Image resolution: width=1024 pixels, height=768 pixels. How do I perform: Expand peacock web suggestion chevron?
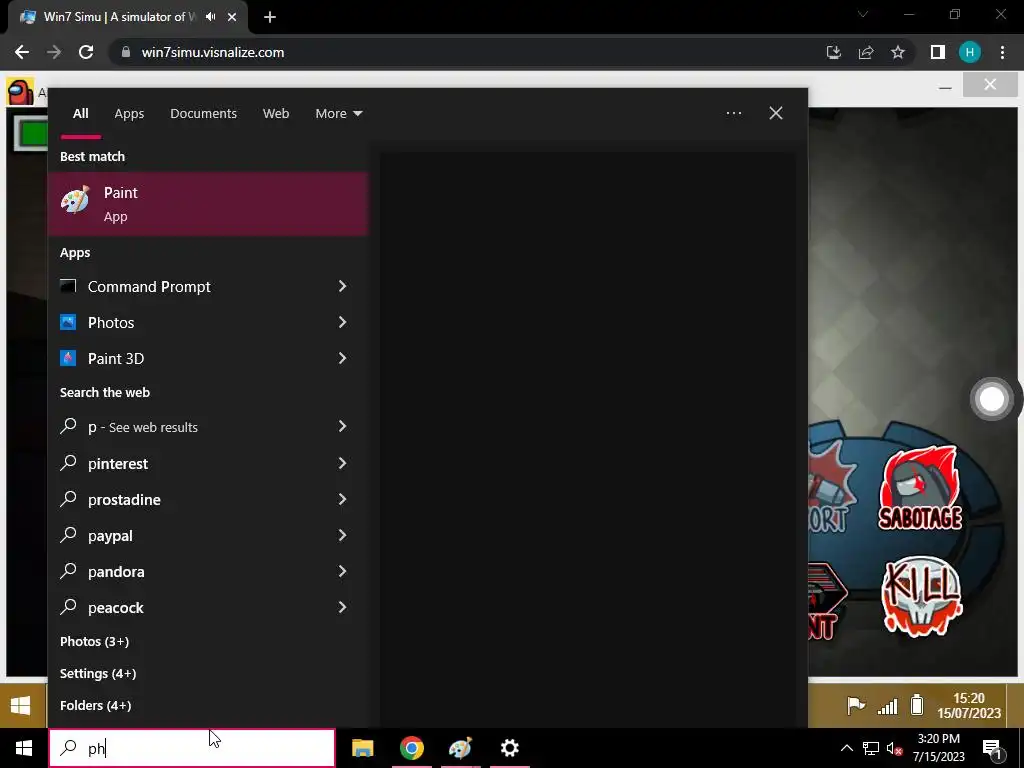(342, 607)
